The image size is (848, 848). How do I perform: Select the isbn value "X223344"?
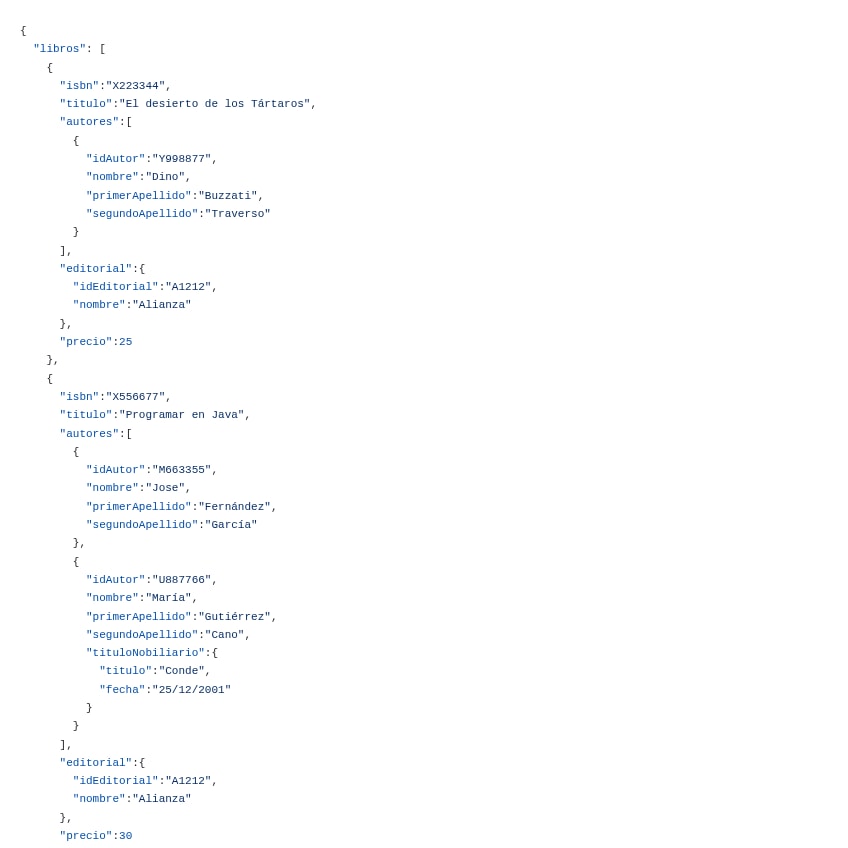135,85
